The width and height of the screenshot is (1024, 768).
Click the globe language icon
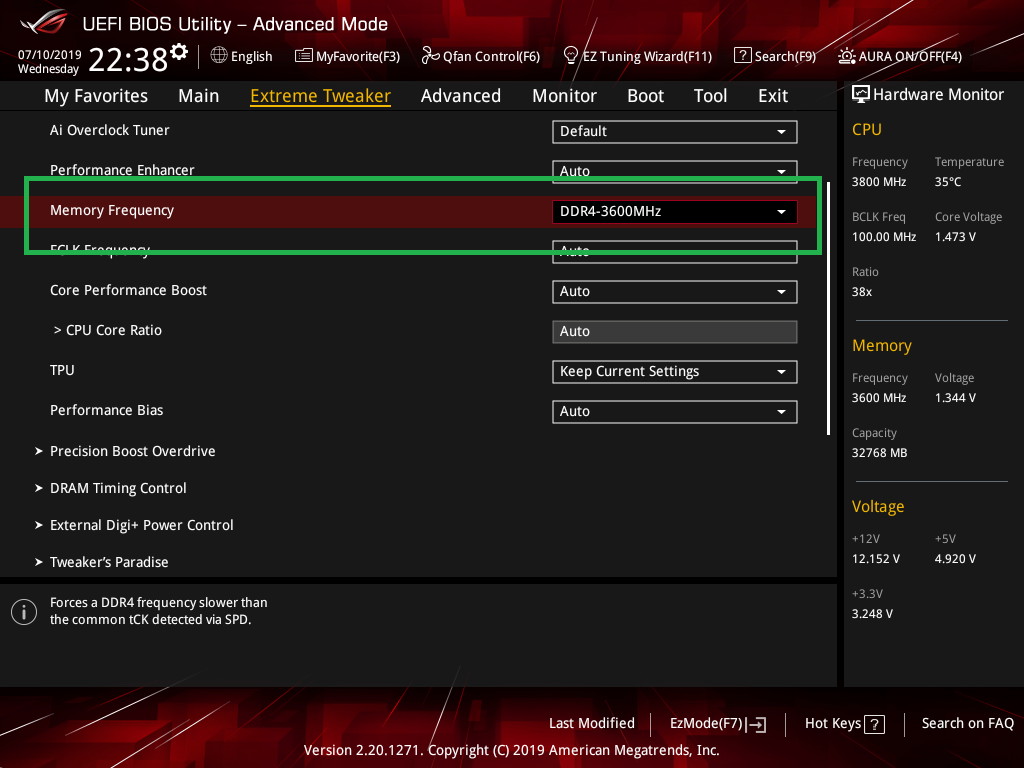point(219,56)
